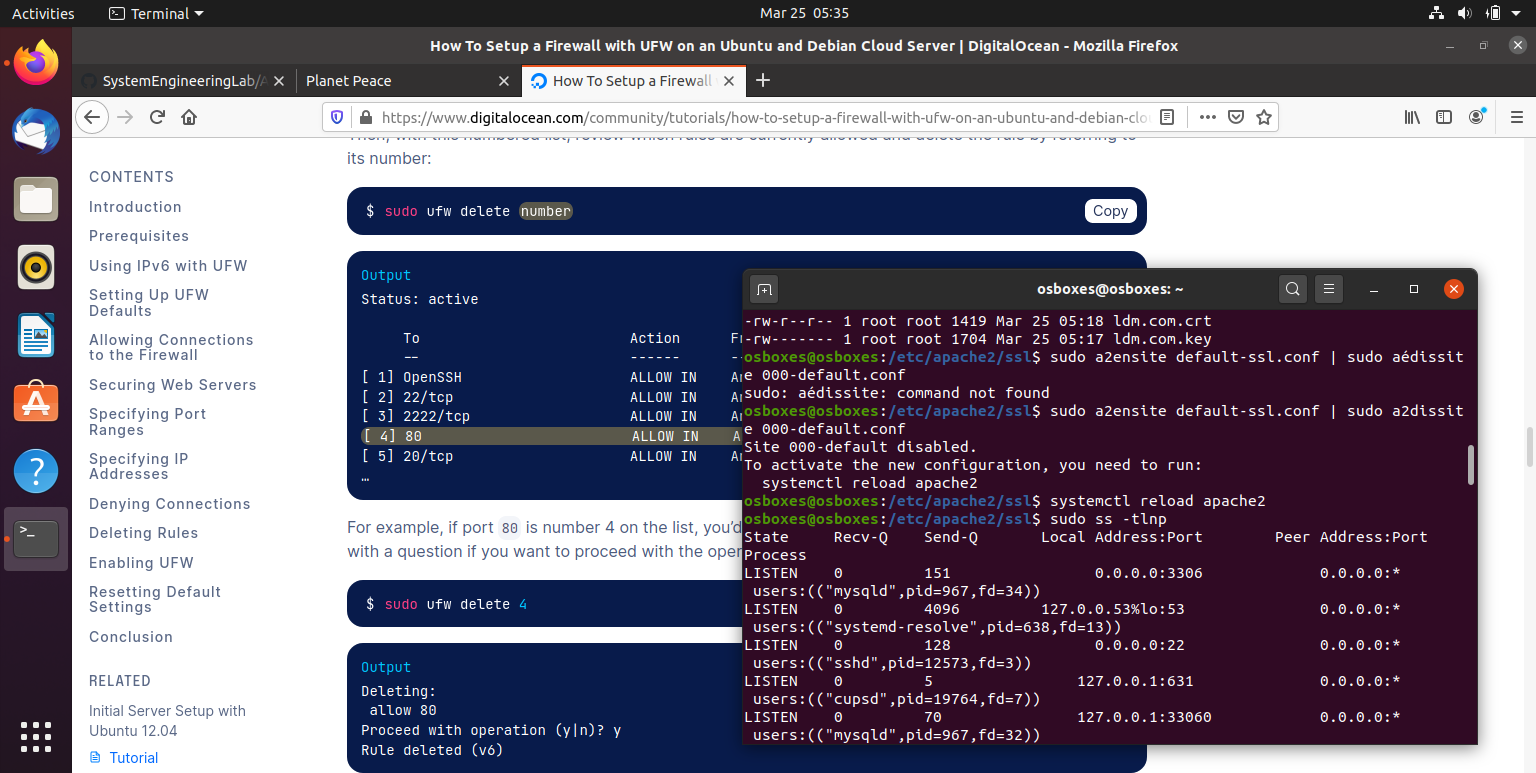Click the Firefox page scrollbar thumb
1536x773 pixels.
click(1529, 446)
